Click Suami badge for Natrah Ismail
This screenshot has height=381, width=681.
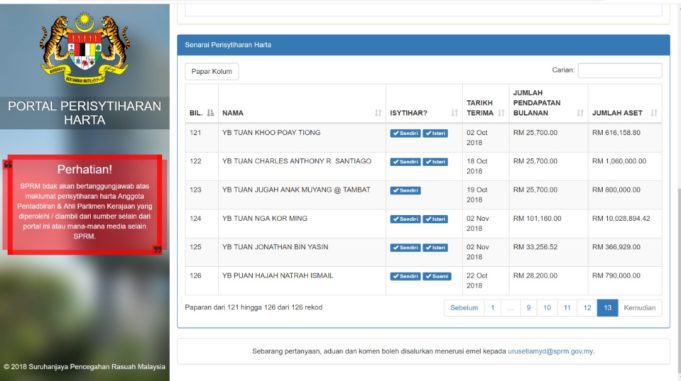click(x=437, y=276)
